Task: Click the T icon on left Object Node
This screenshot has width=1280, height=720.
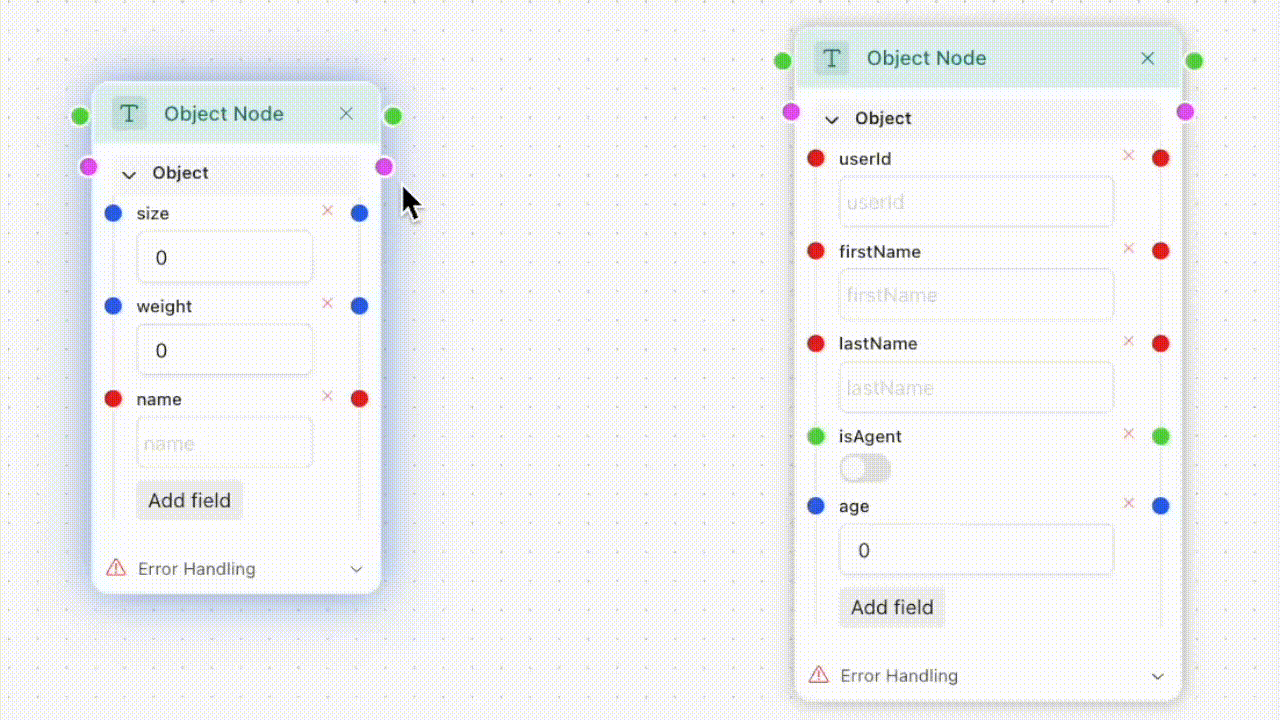Action: click(128, 114)
